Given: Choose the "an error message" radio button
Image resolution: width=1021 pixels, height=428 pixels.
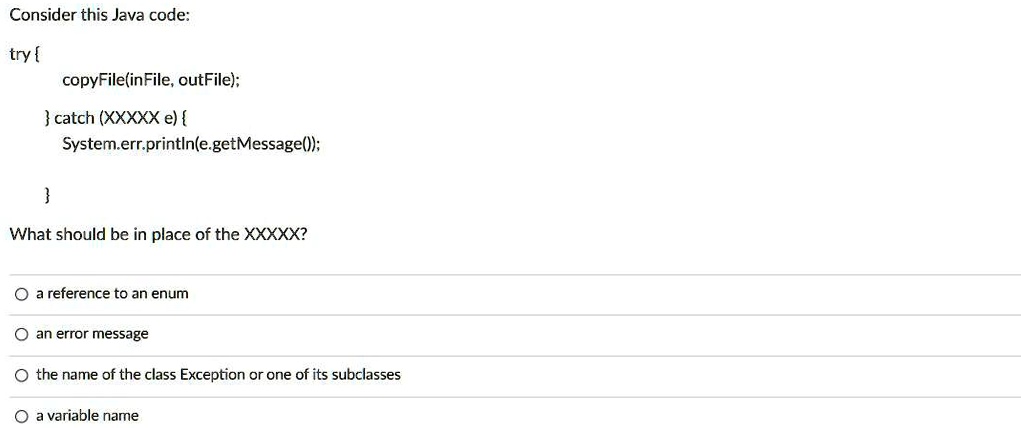Looking at the screenshot, I should 21,335.
